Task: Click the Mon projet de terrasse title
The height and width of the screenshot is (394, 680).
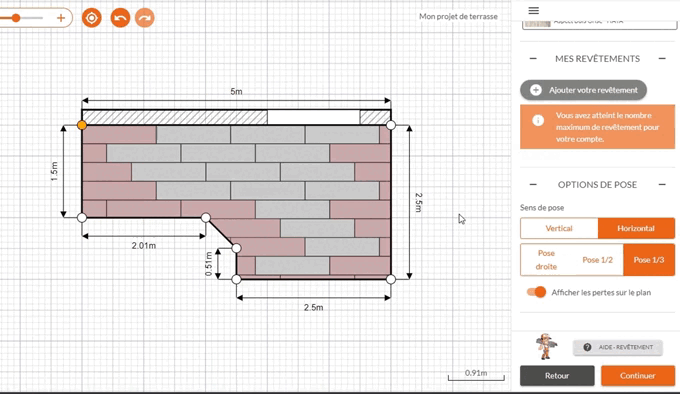Action: coord(458,16)
